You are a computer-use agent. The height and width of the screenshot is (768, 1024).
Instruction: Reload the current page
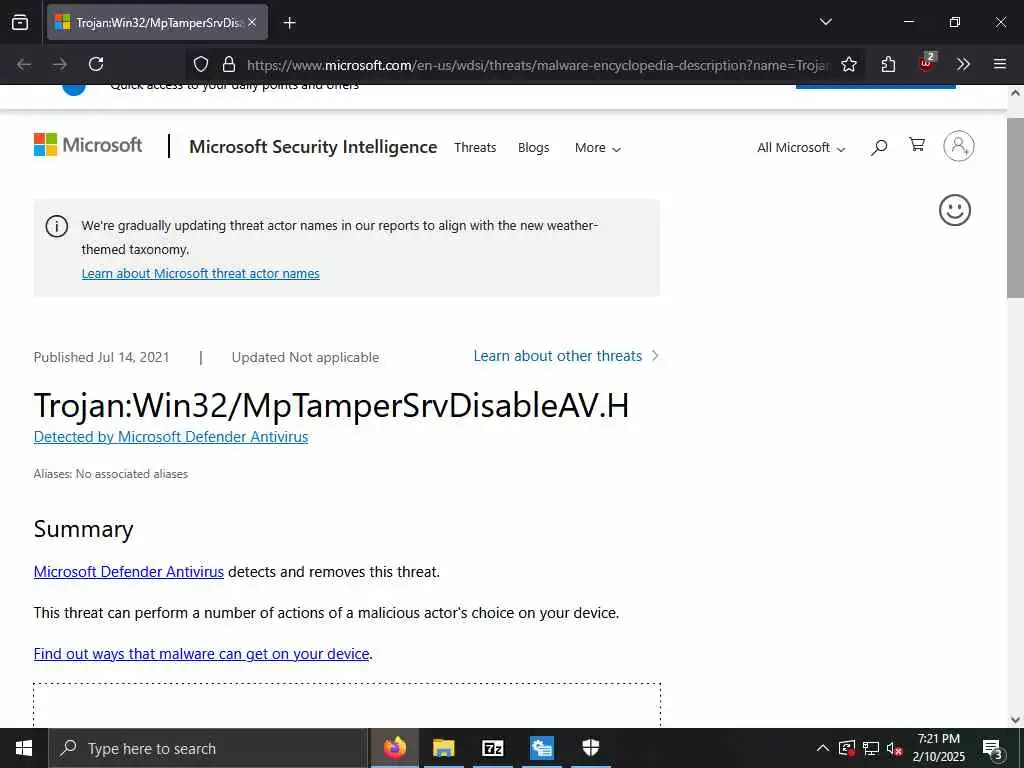(96, 64)
